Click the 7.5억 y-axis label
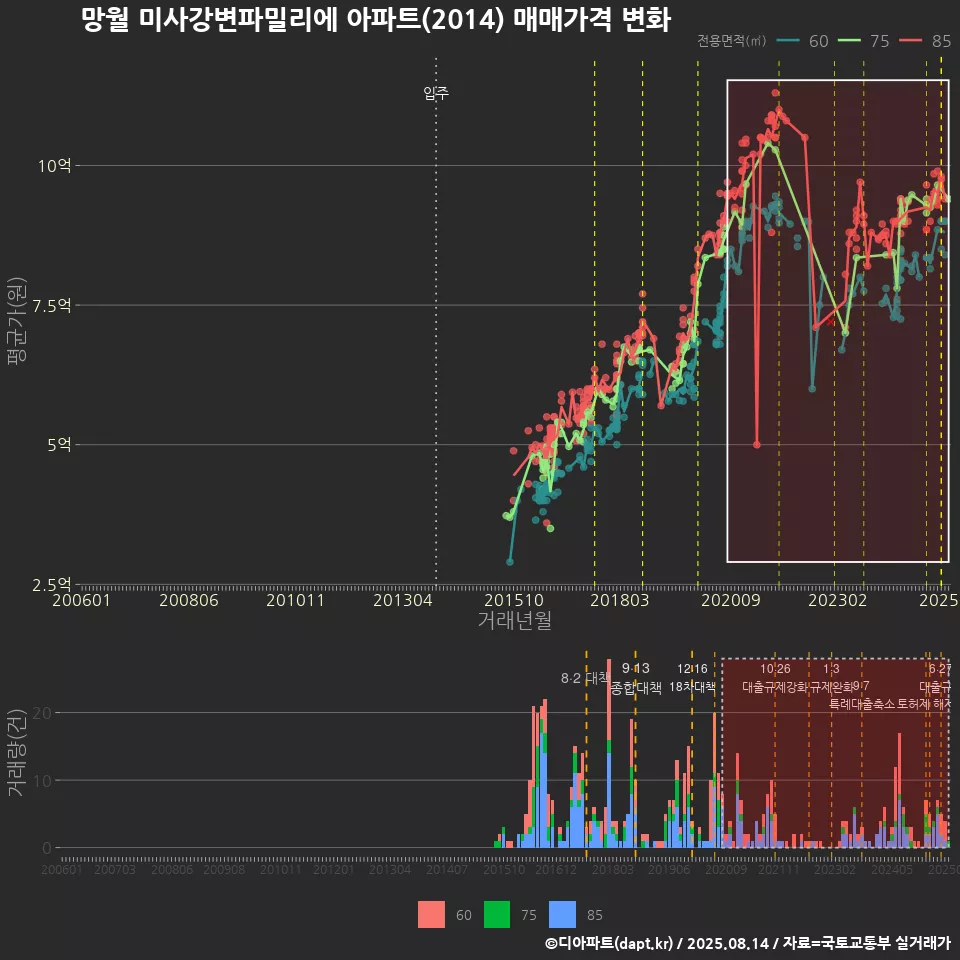This screenshot has width=960, height=960. pos(51,306)
